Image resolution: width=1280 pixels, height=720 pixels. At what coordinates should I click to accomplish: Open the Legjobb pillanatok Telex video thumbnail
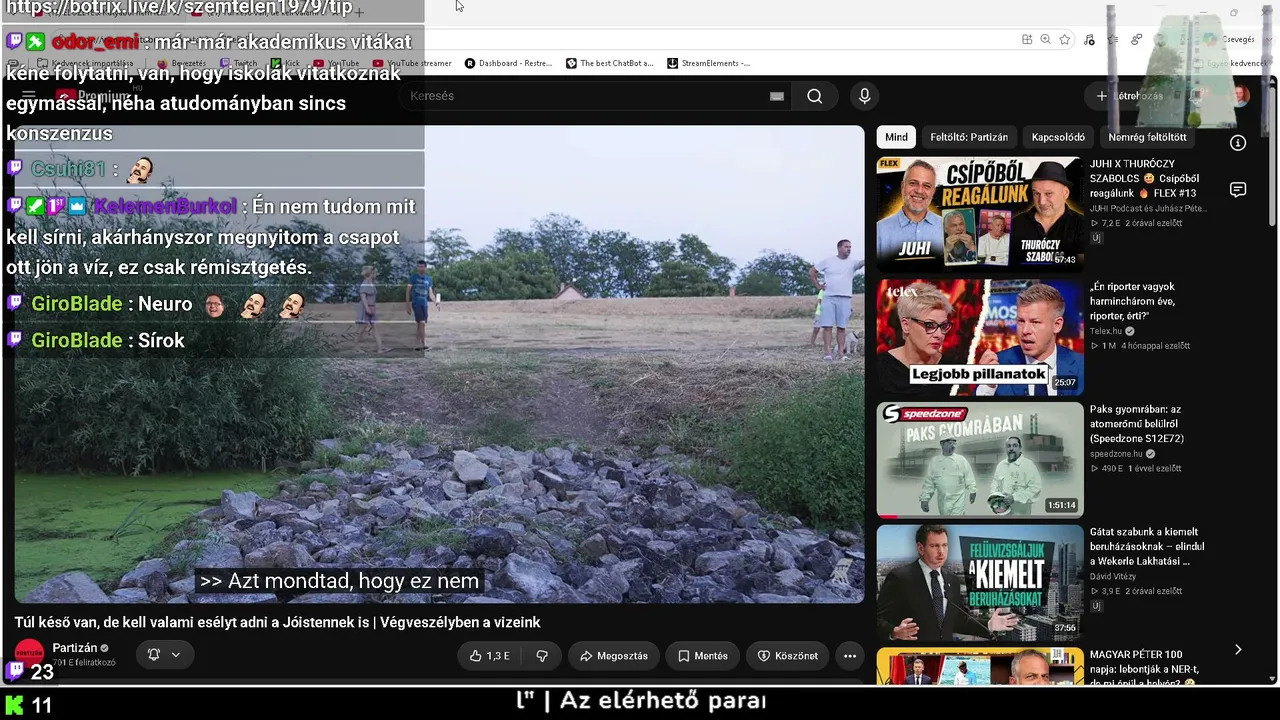980,337
